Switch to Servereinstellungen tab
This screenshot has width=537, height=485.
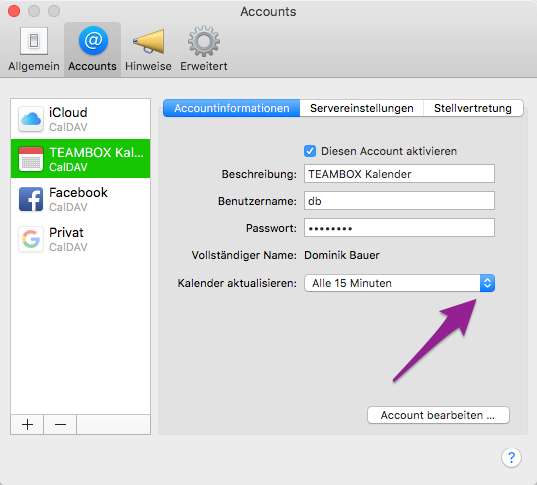pos(362,108)
